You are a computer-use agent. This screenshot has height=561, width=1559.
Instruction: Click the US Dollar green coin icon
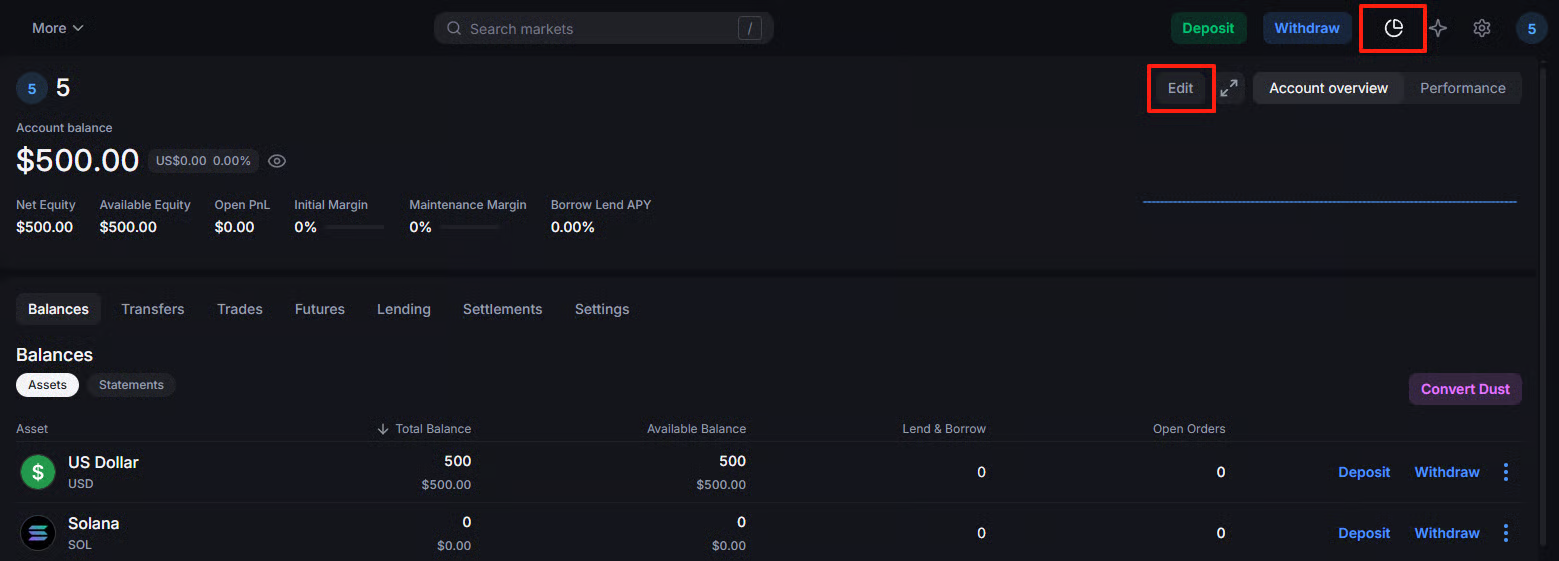point(38,472)
